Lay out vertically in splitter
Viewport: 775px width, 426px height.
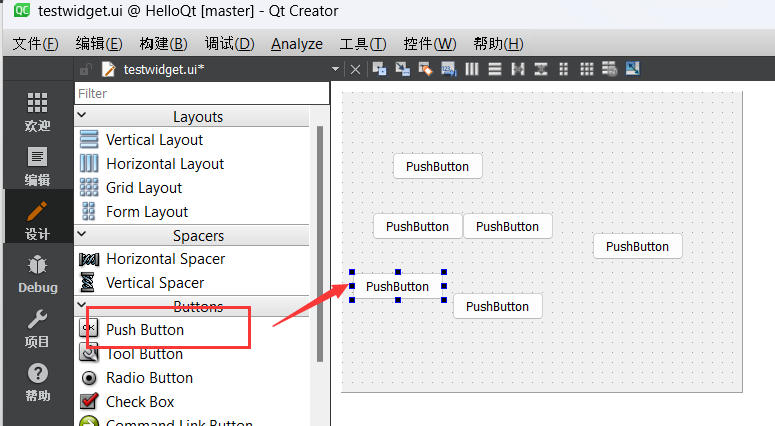(541, 69)
